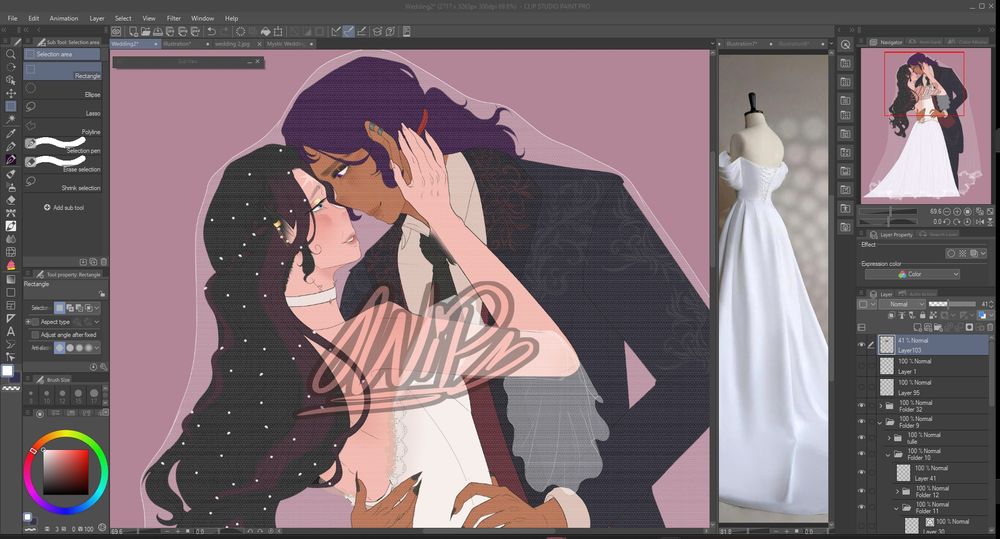Click the Delete layer trash icon
The width and height of the screenshot is (1000, 539).
[990, 327]
